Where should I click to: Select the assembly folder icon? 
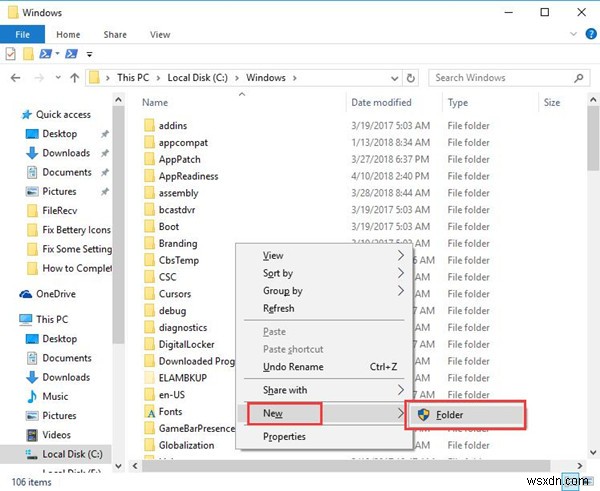tap(149, 193)
